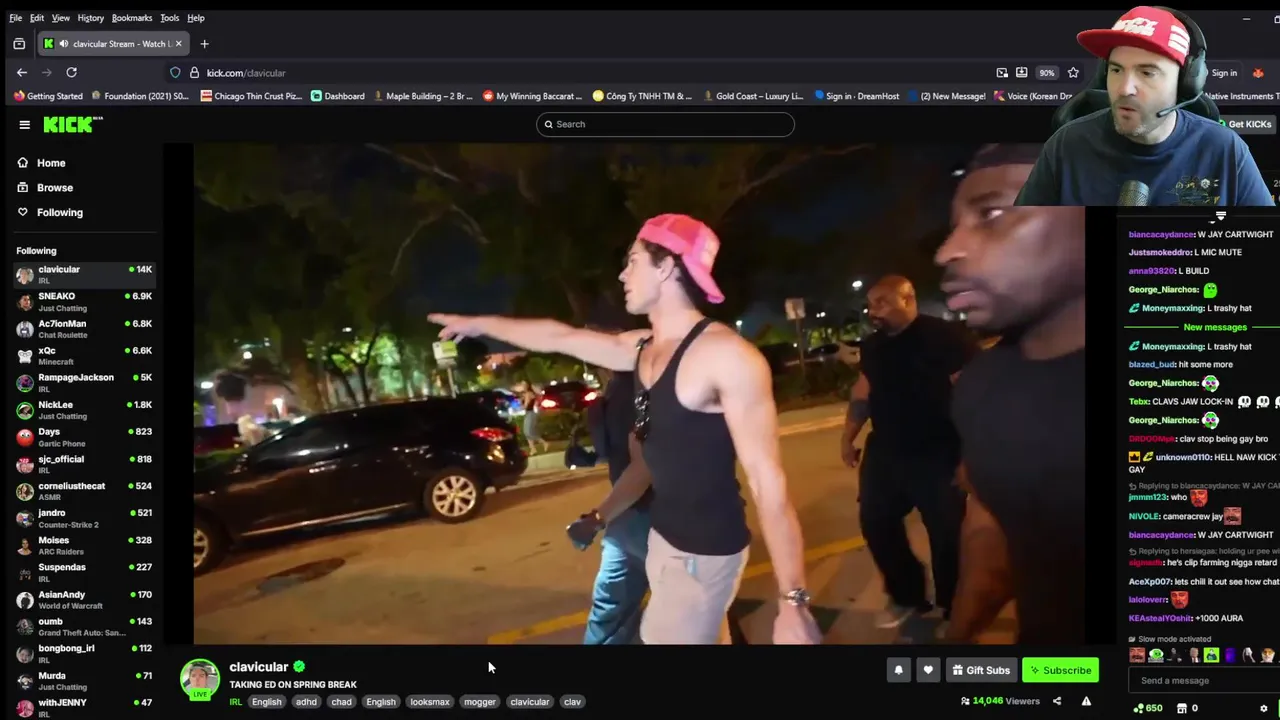The image size is (1280, 720).
Task: Open Firefox tab list button
Action: 19,44
